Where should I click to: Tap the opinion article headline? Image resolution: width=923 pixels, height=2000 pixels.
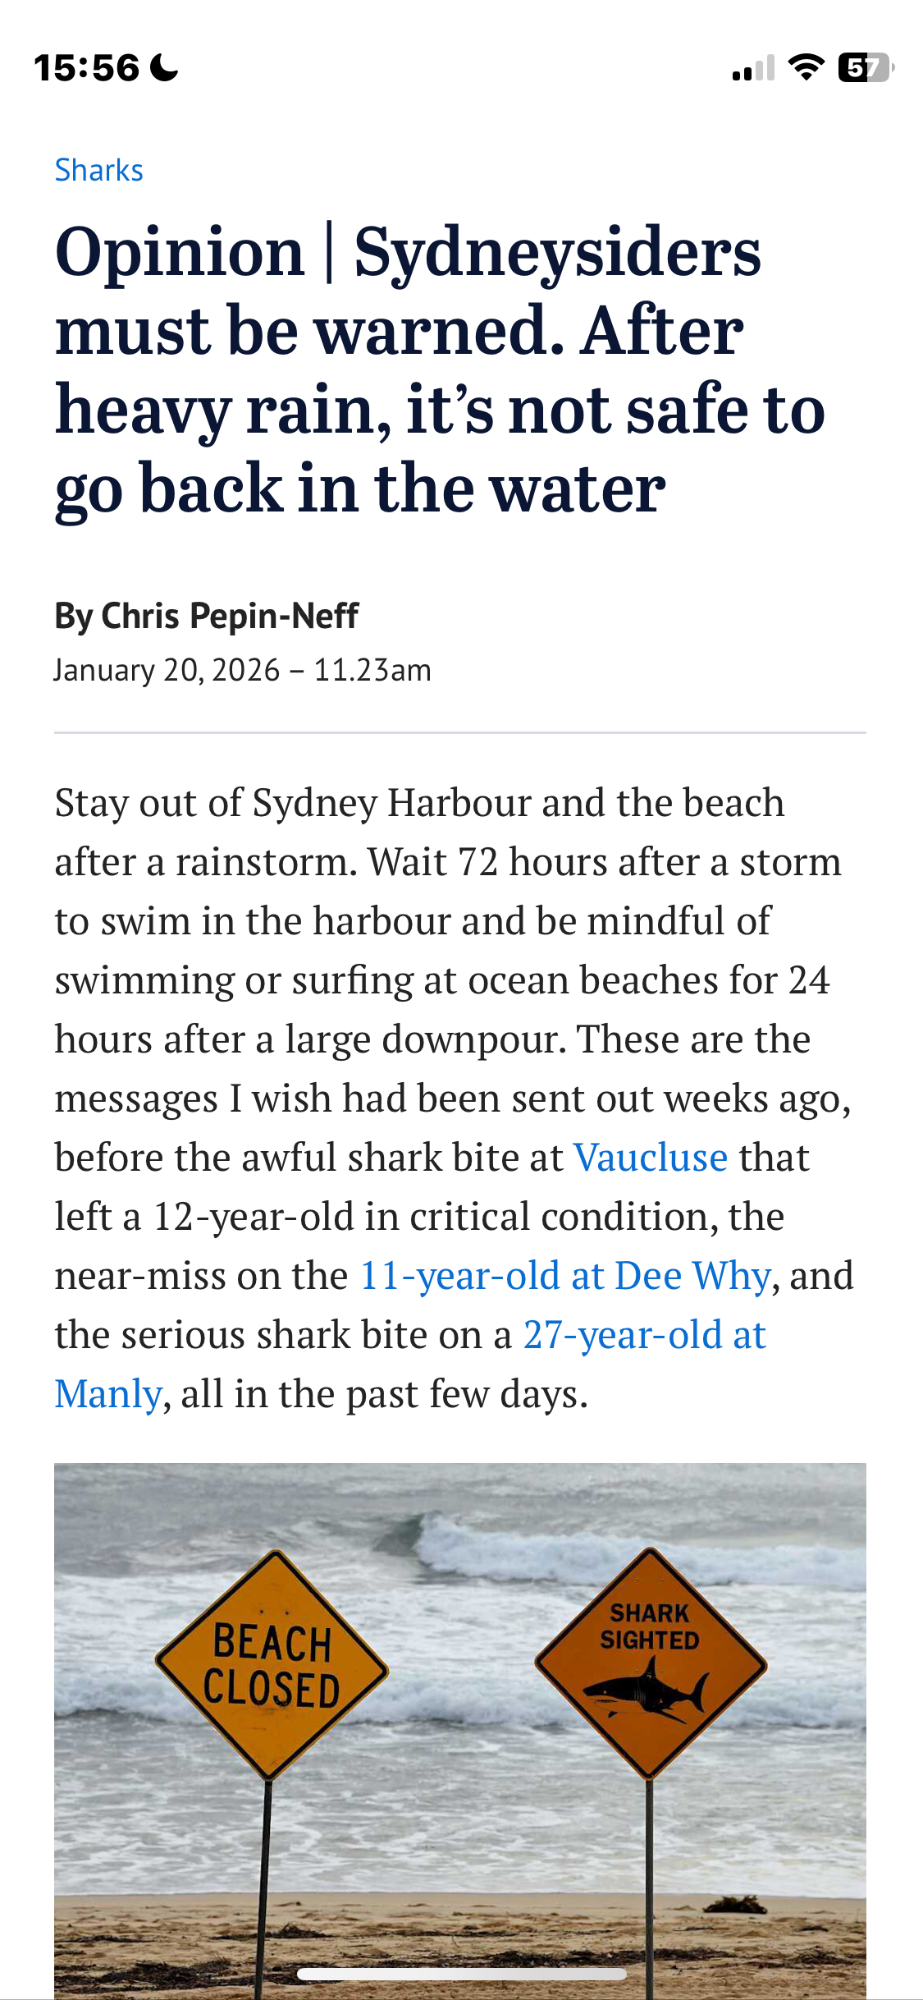(x=440, y=370)
